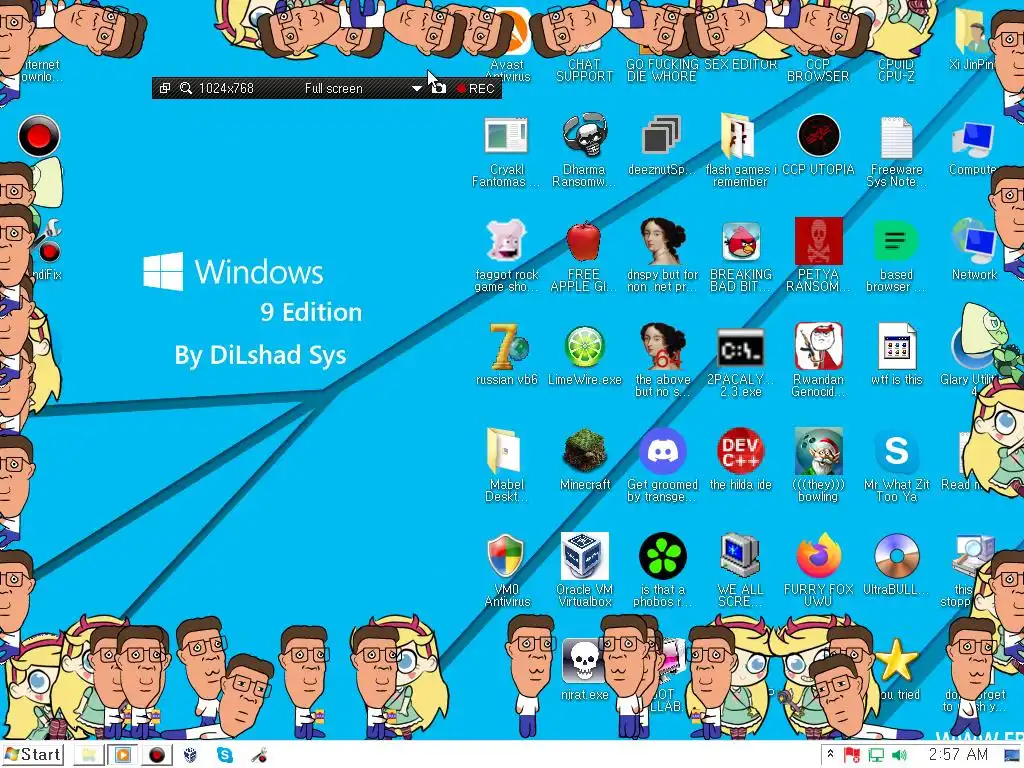Open the Mr What Zit Too Ya Skype icon
Viewport: 1024px width, 768px height.
pos(896,451)
